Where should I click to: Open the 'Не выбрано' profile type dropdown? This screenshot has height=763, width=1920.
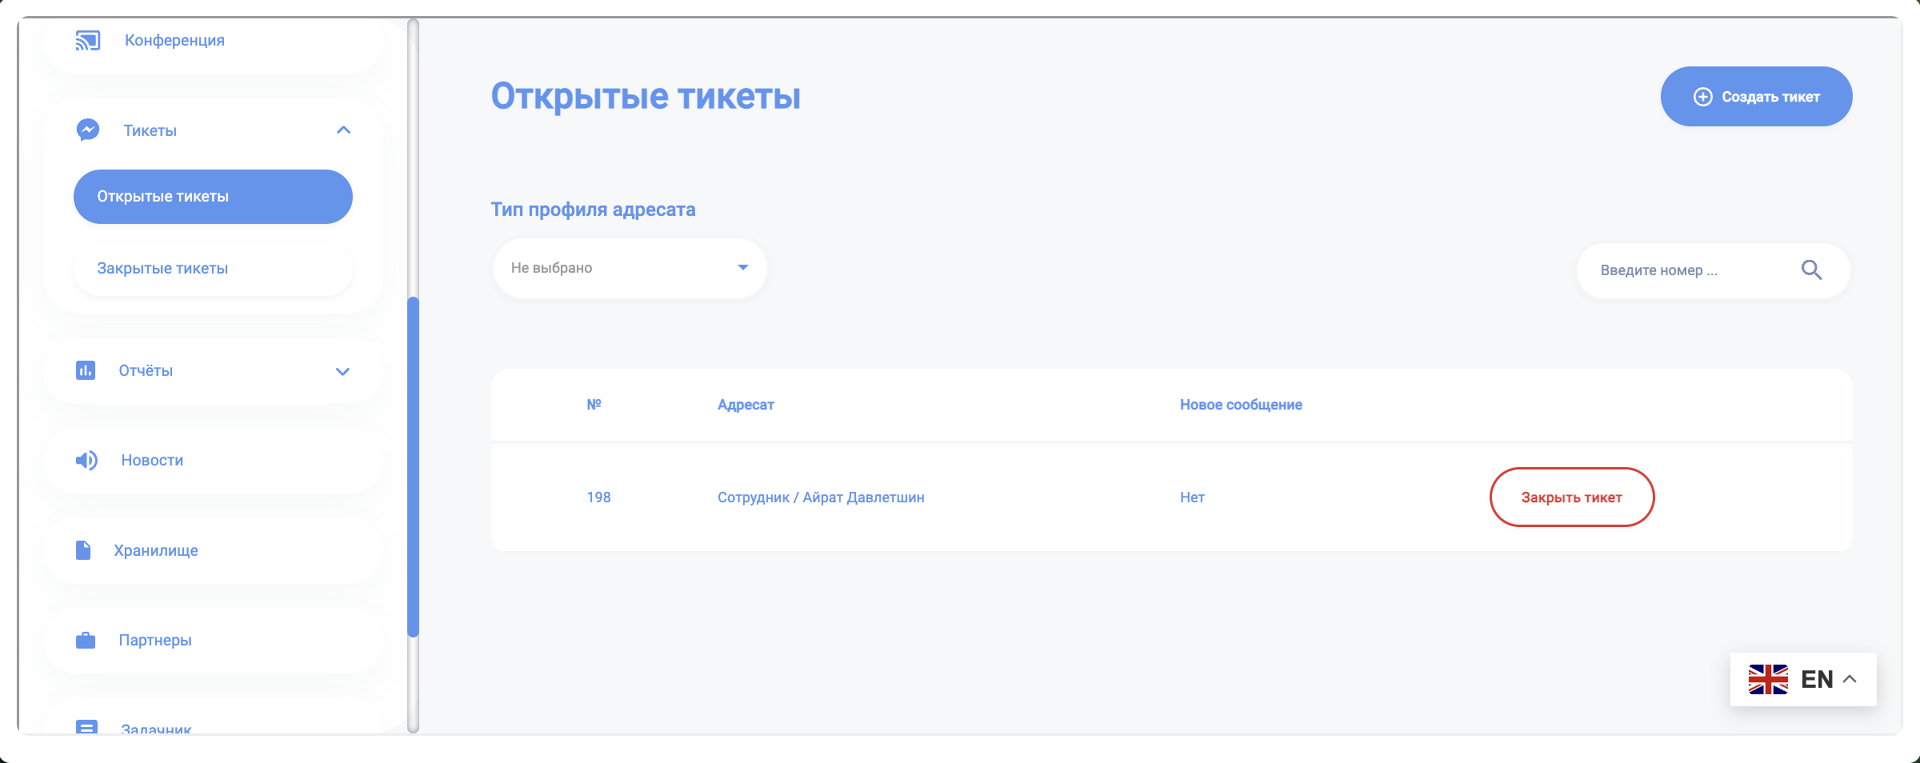(629, 268)
